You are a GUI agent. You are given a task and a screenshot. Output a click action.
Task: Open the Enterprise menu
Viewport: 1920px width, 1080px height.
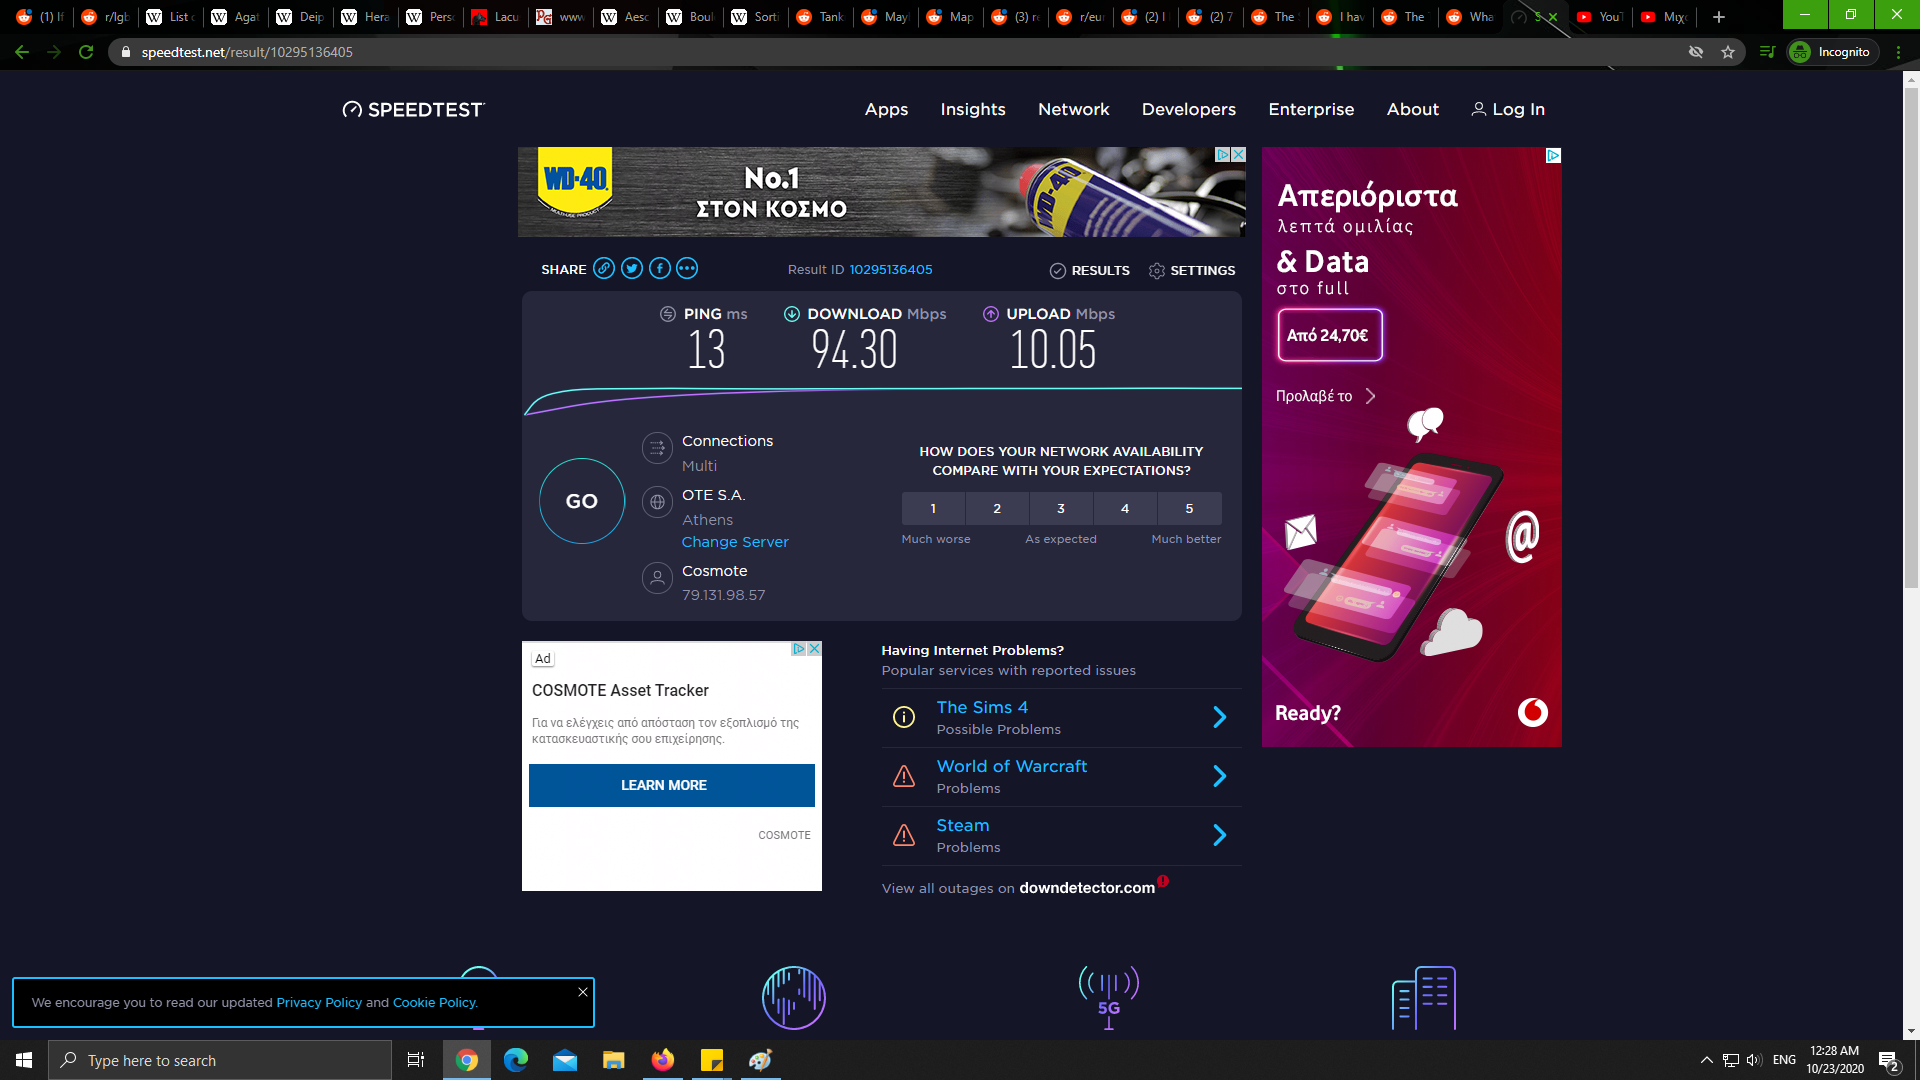point(1311,110)
